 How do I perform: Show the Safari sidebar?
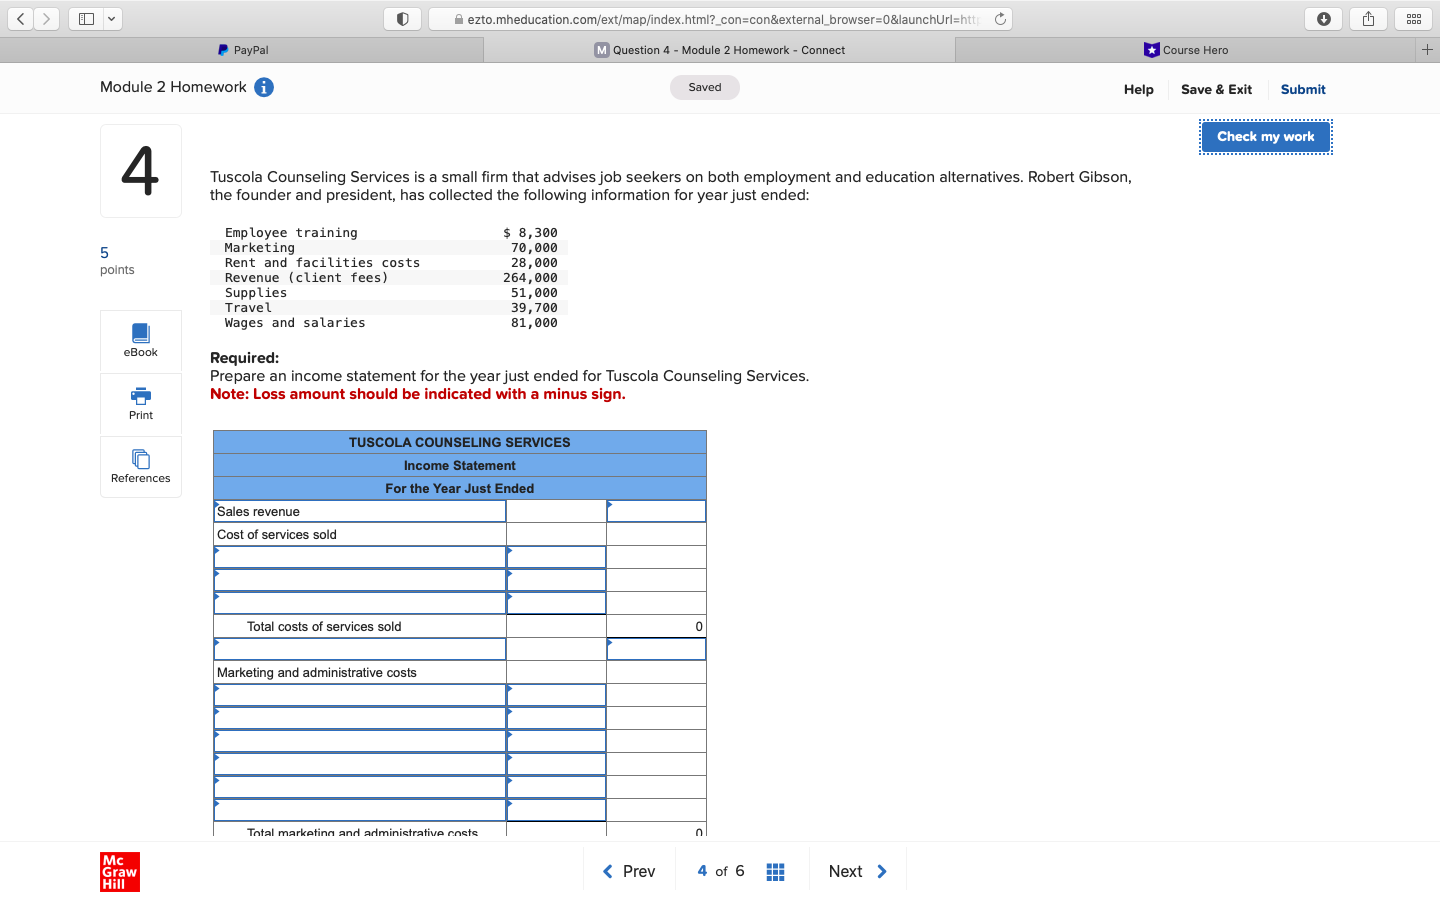tap(86, 19)
